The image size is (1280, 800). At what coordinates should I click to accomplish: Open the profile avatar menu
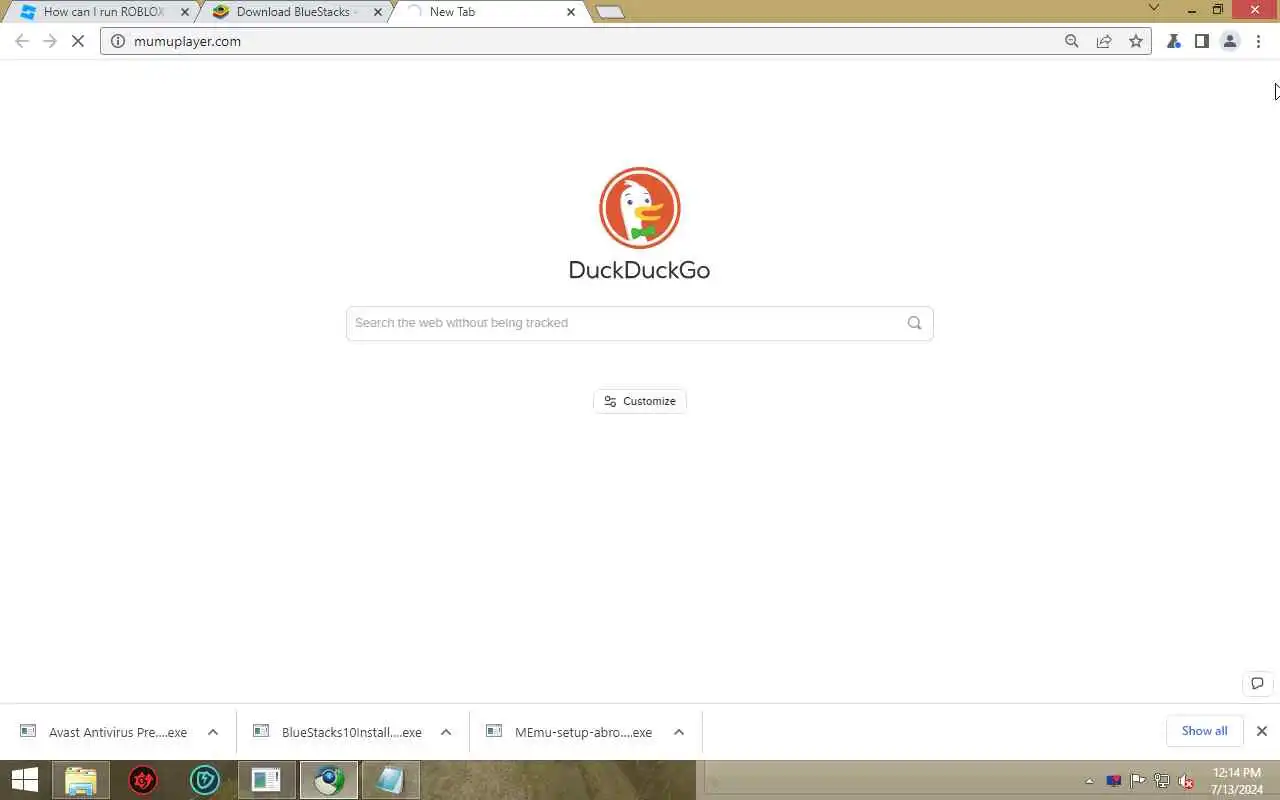(1230, 41)
